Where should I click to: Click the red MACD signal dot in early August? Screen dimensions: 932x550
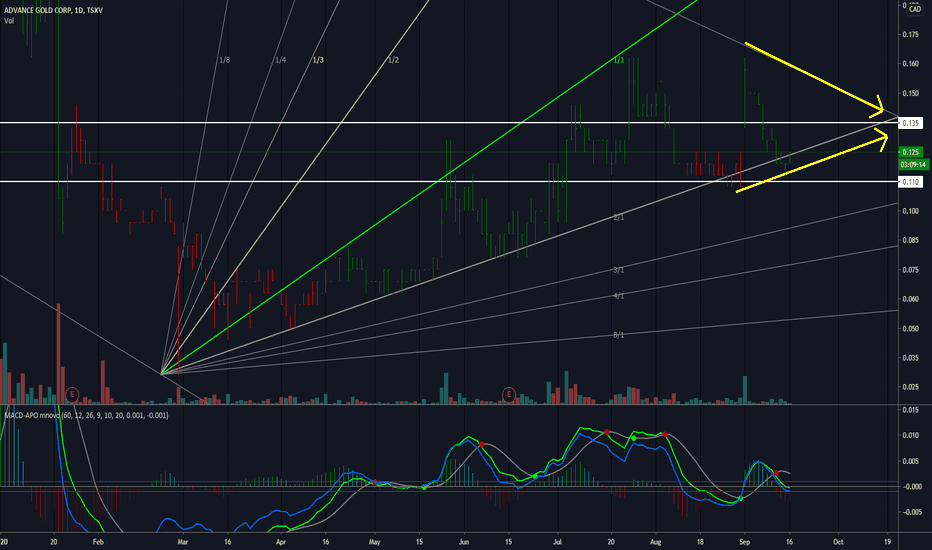click(665, 435)
